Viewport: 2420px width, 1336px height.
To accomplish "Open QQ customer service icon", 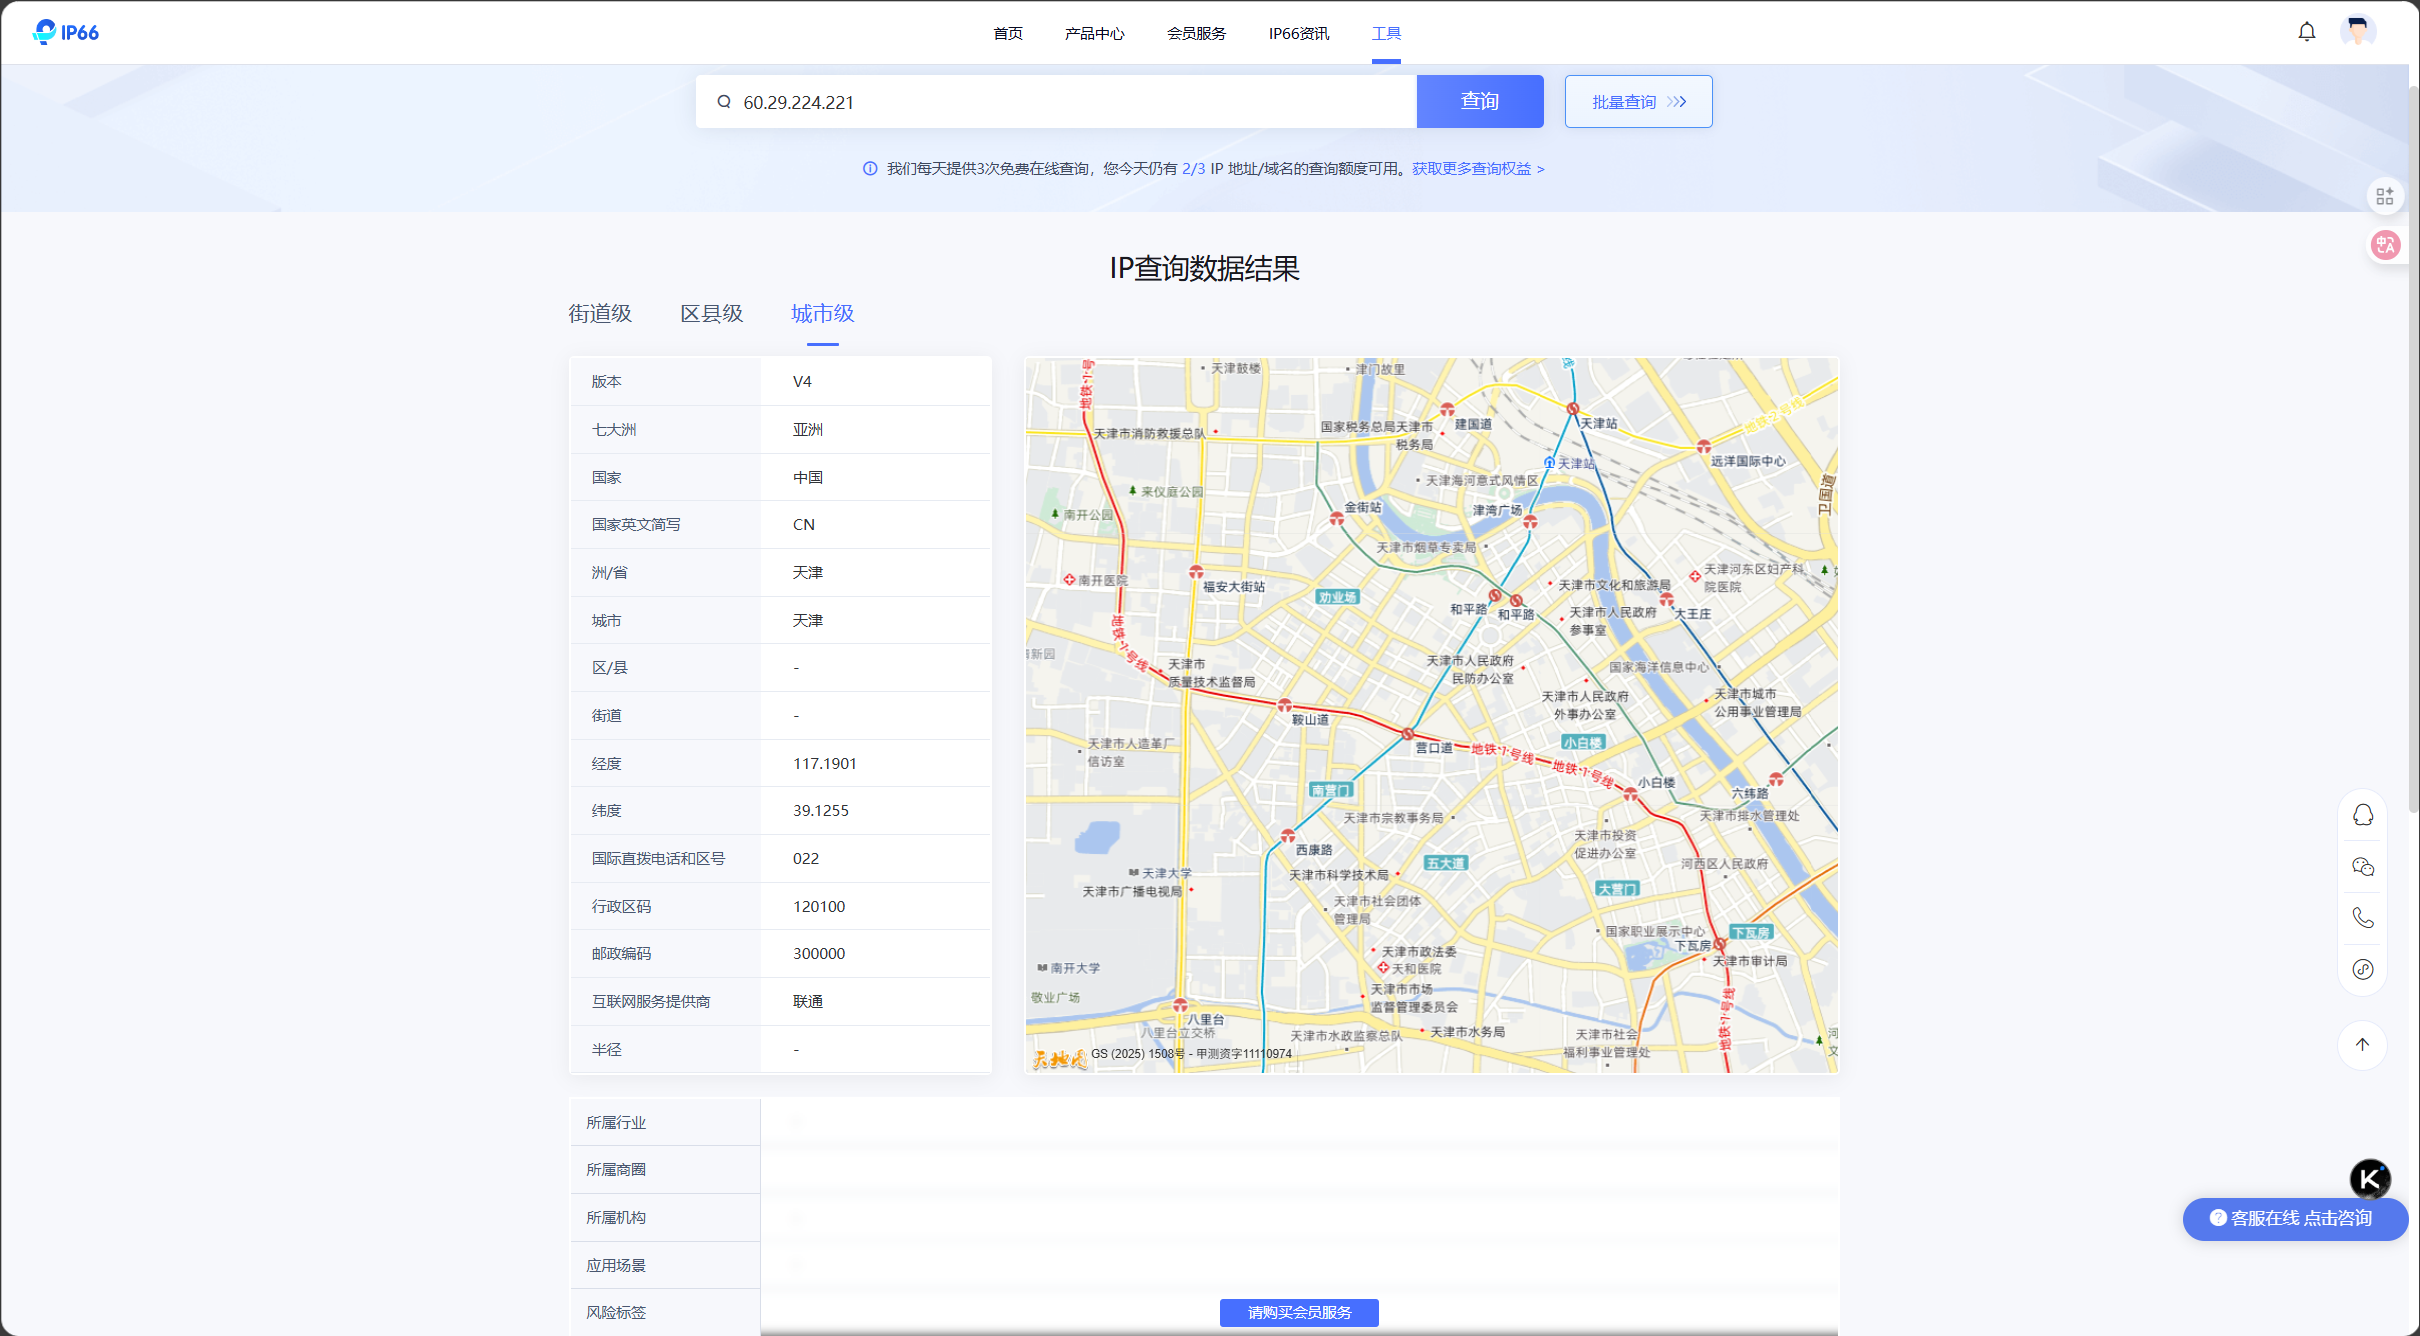I will coord(2363,815).
